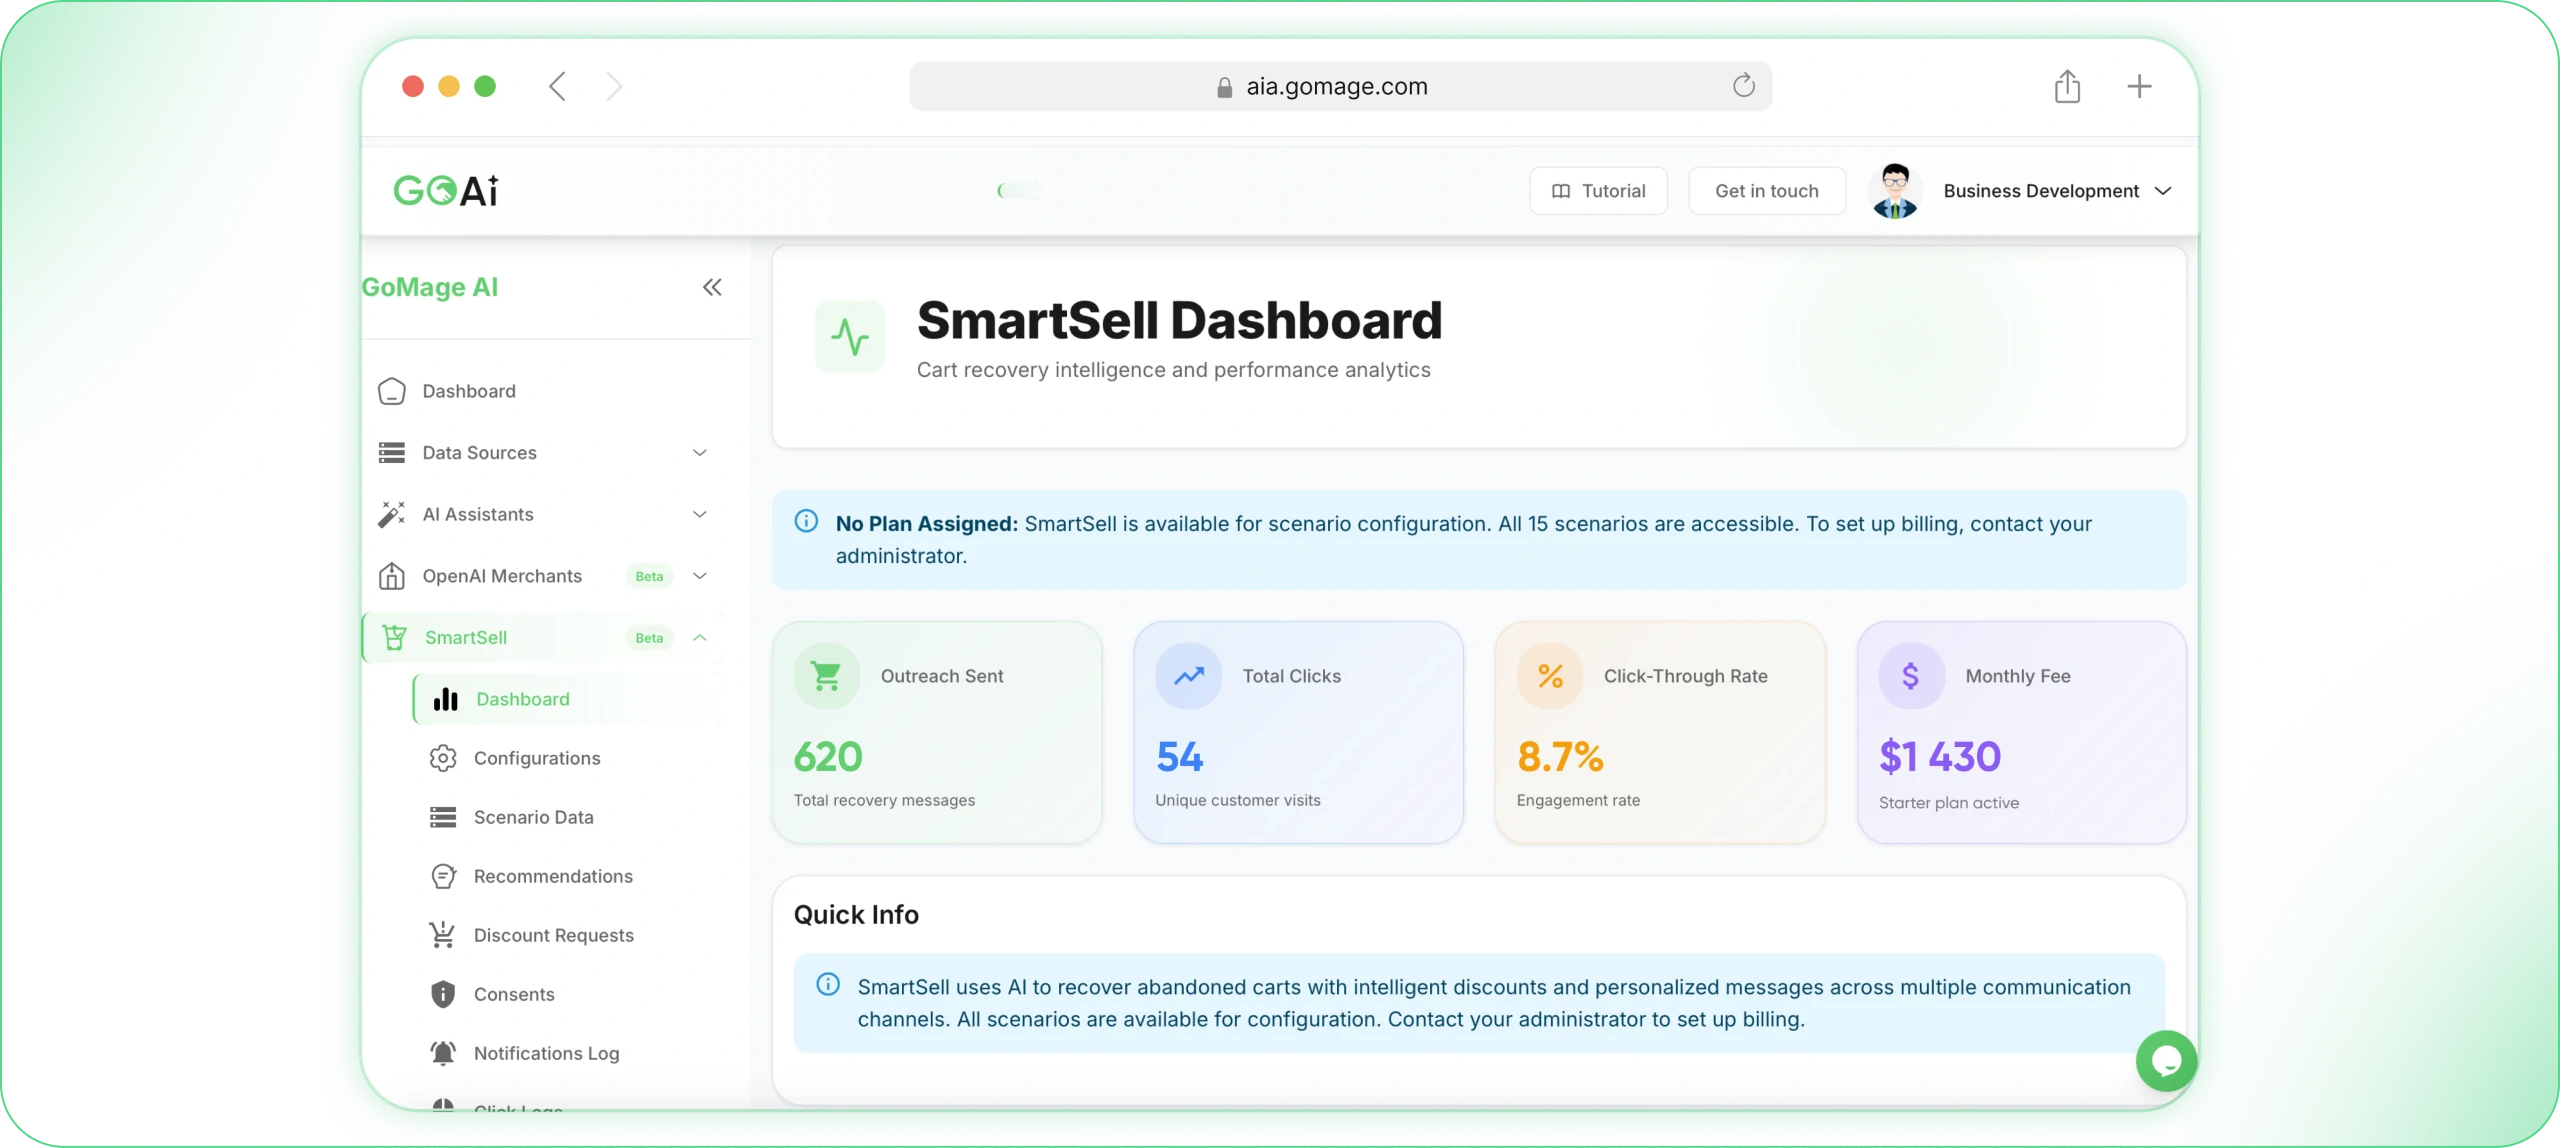Click the No Plan Assigned label

pyautogui.click(x=927, y=524)
